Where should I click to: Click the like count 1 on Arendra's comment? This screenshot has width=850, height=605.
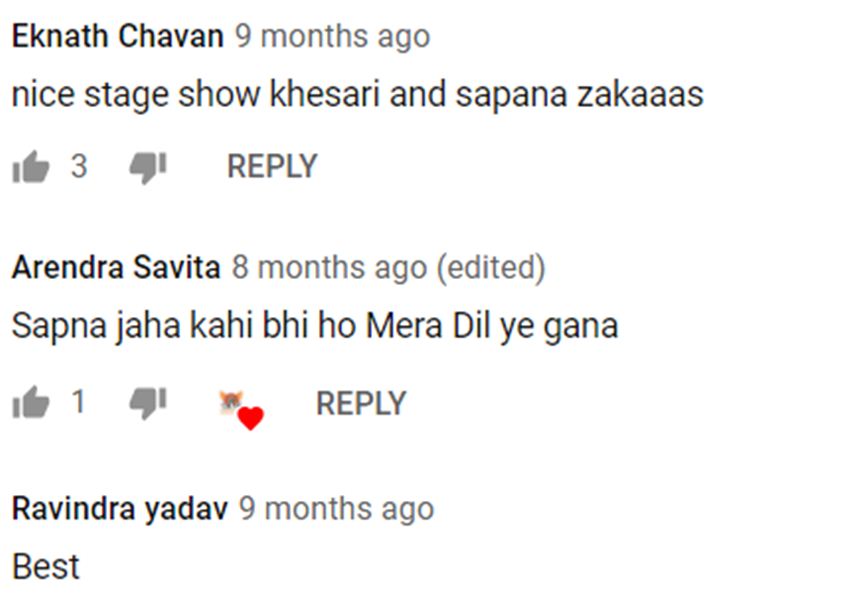point(79,402)
